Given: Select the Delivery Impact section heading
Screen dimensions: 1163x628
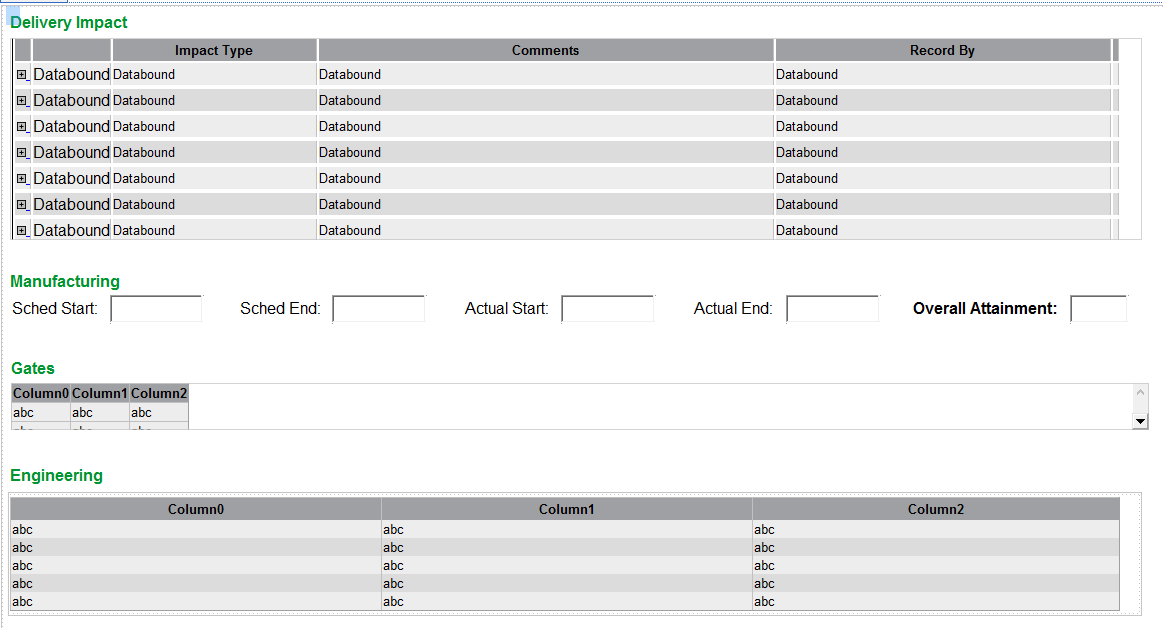Looking at the screenshot, I should click(x=69, y=23).
